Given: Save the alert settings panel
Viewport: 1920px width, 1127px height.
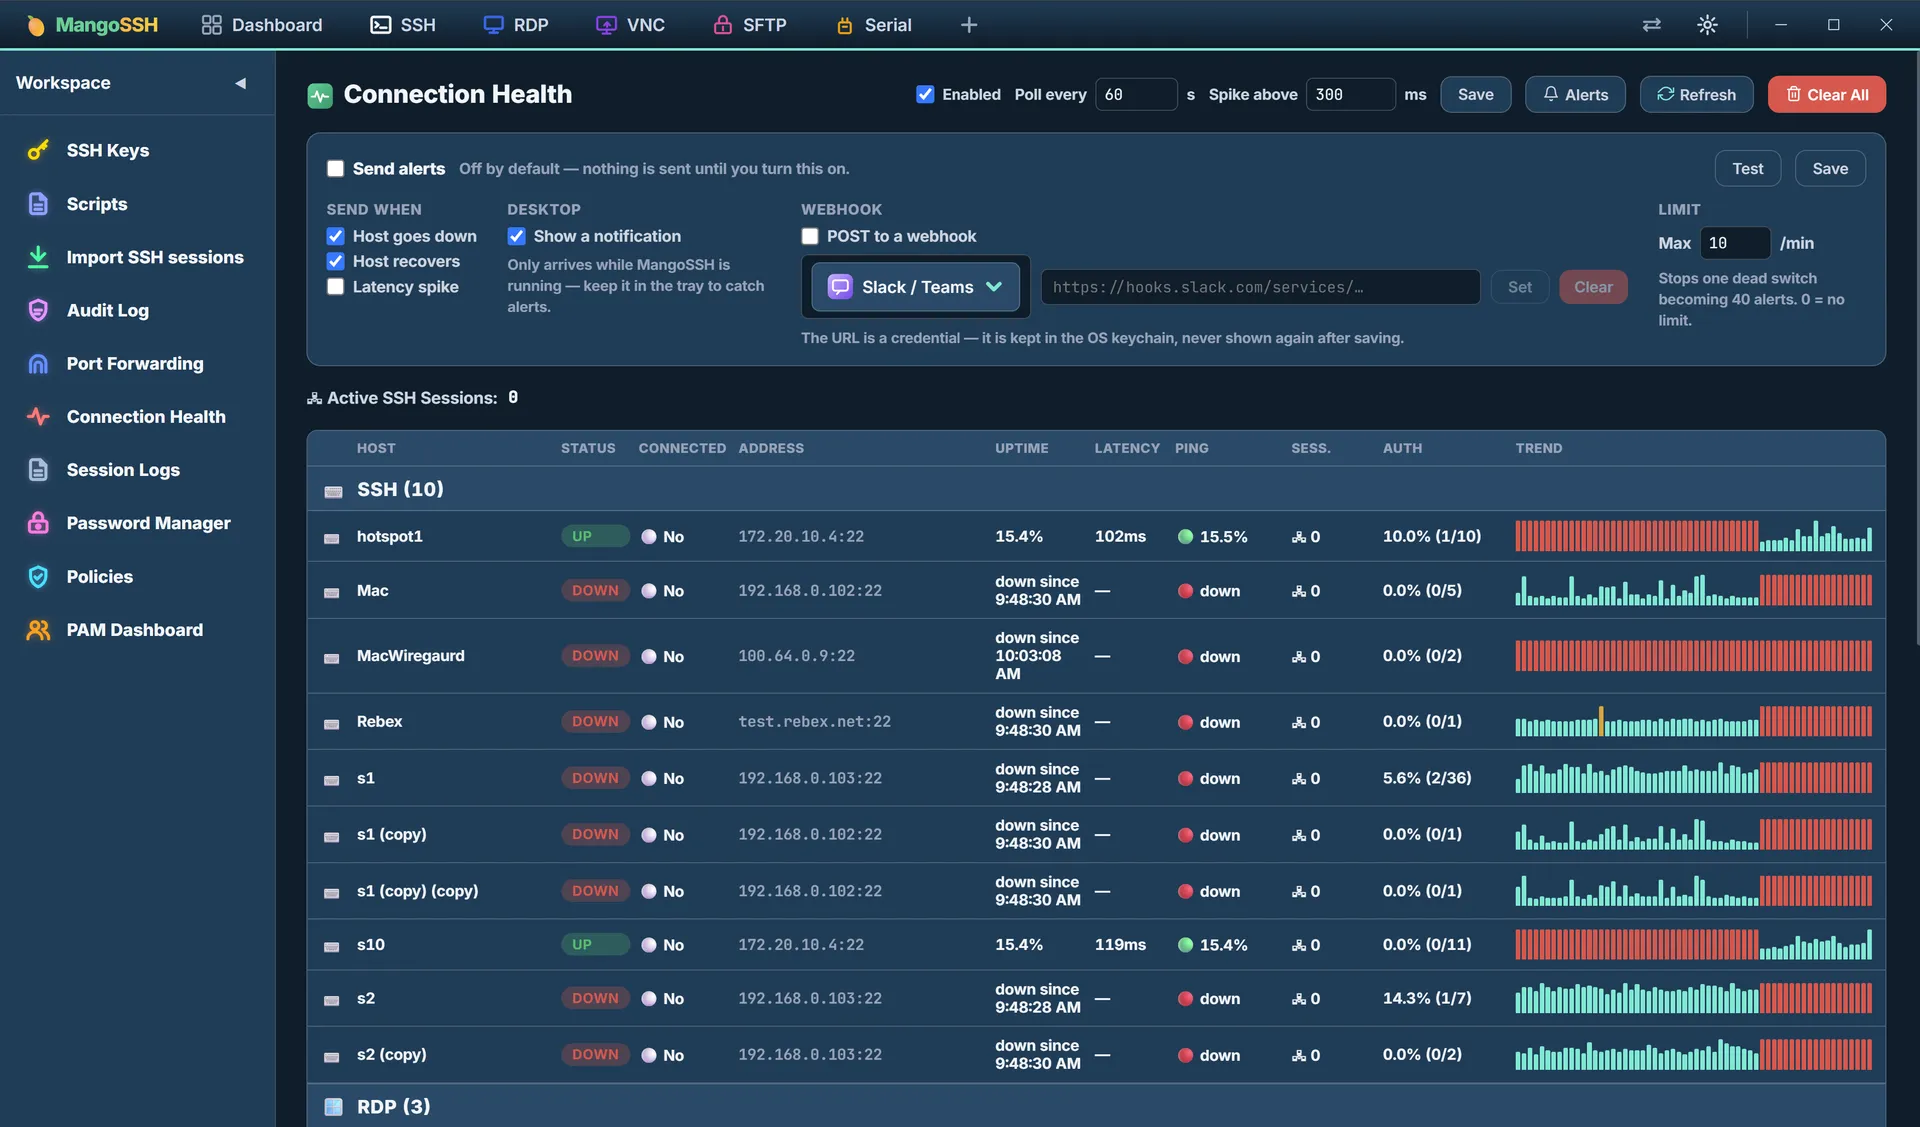Looking at the screenshot, I should (x=1830, y=169).
